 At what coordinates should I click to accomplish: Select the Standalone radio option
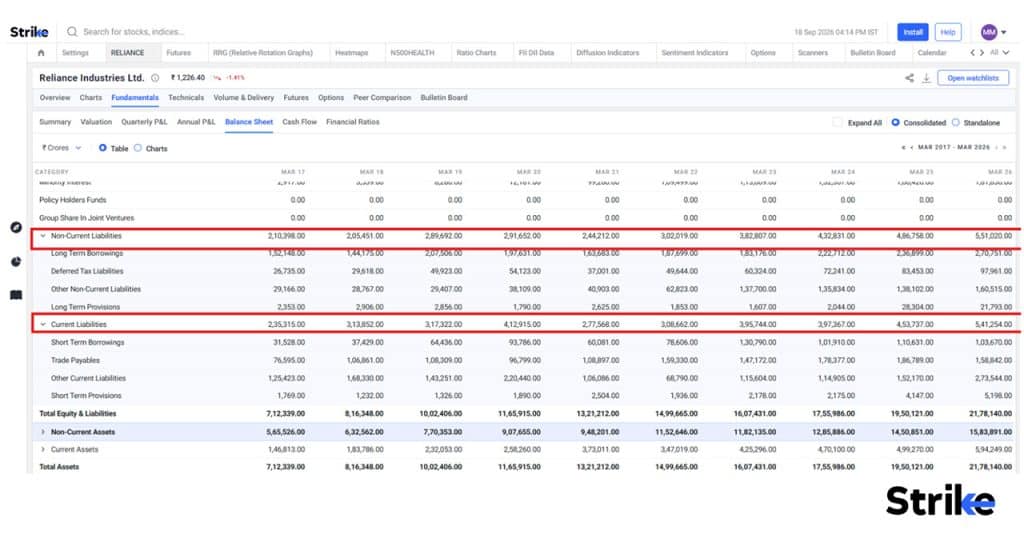click(955, 122)
